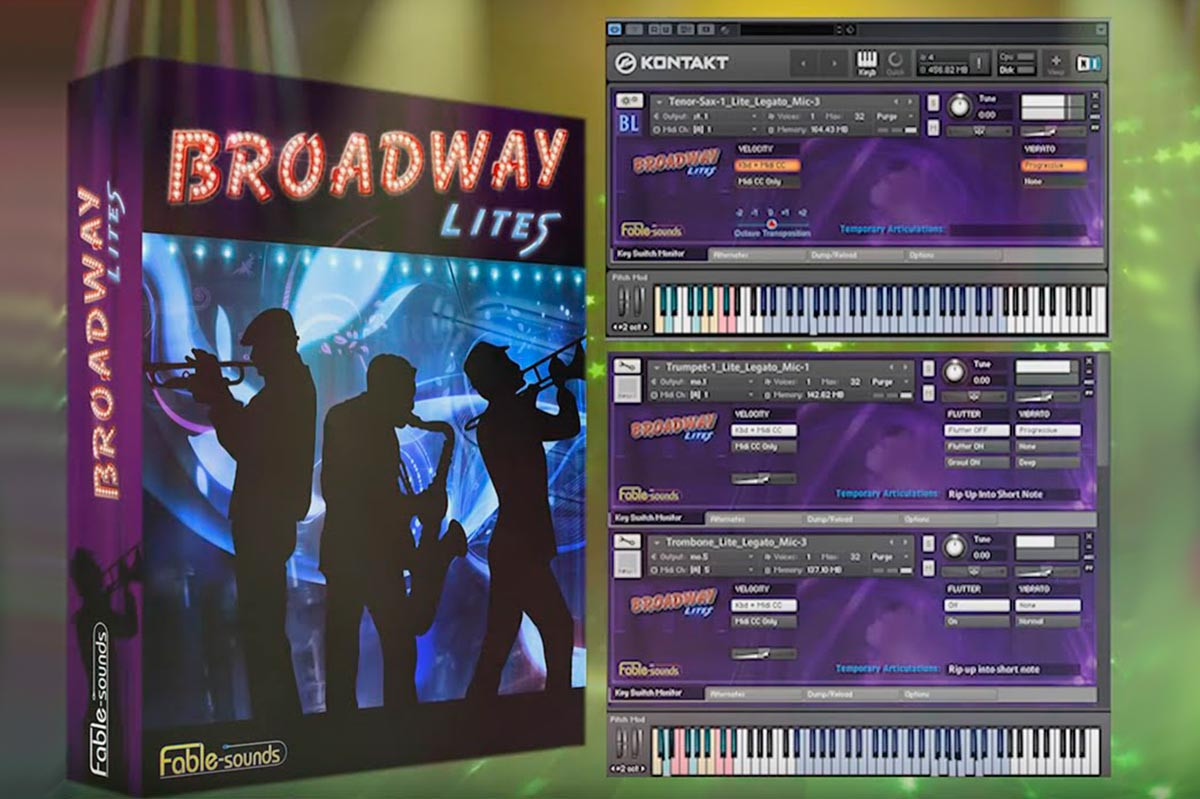1200x799 pixels.
Task: Open the Trumpet instrument wrench edit icon
Action: (x=629, y=367)
